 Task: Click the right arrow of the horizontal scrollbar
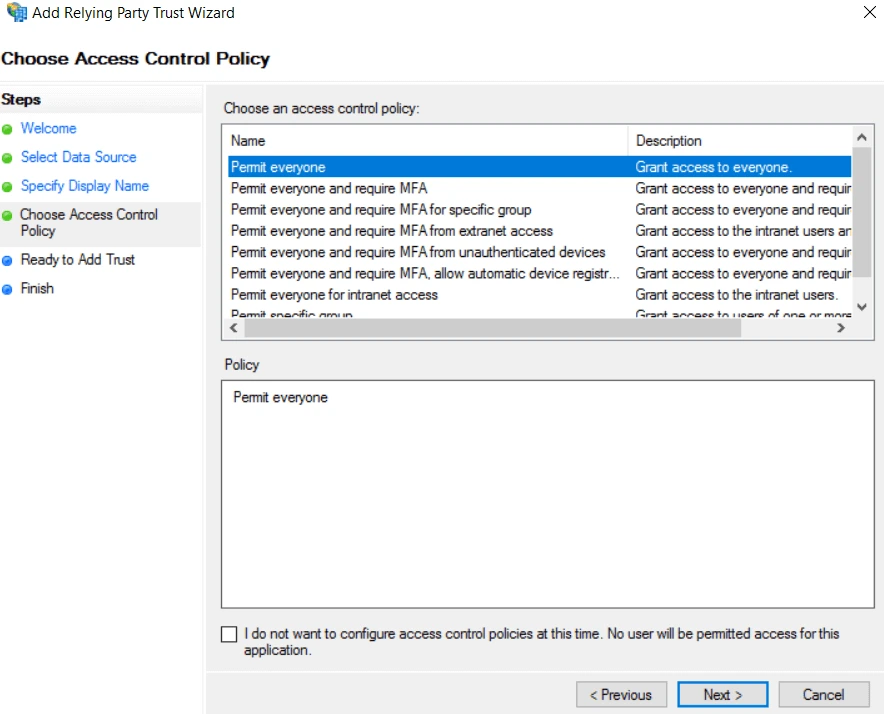pos(841,327)
